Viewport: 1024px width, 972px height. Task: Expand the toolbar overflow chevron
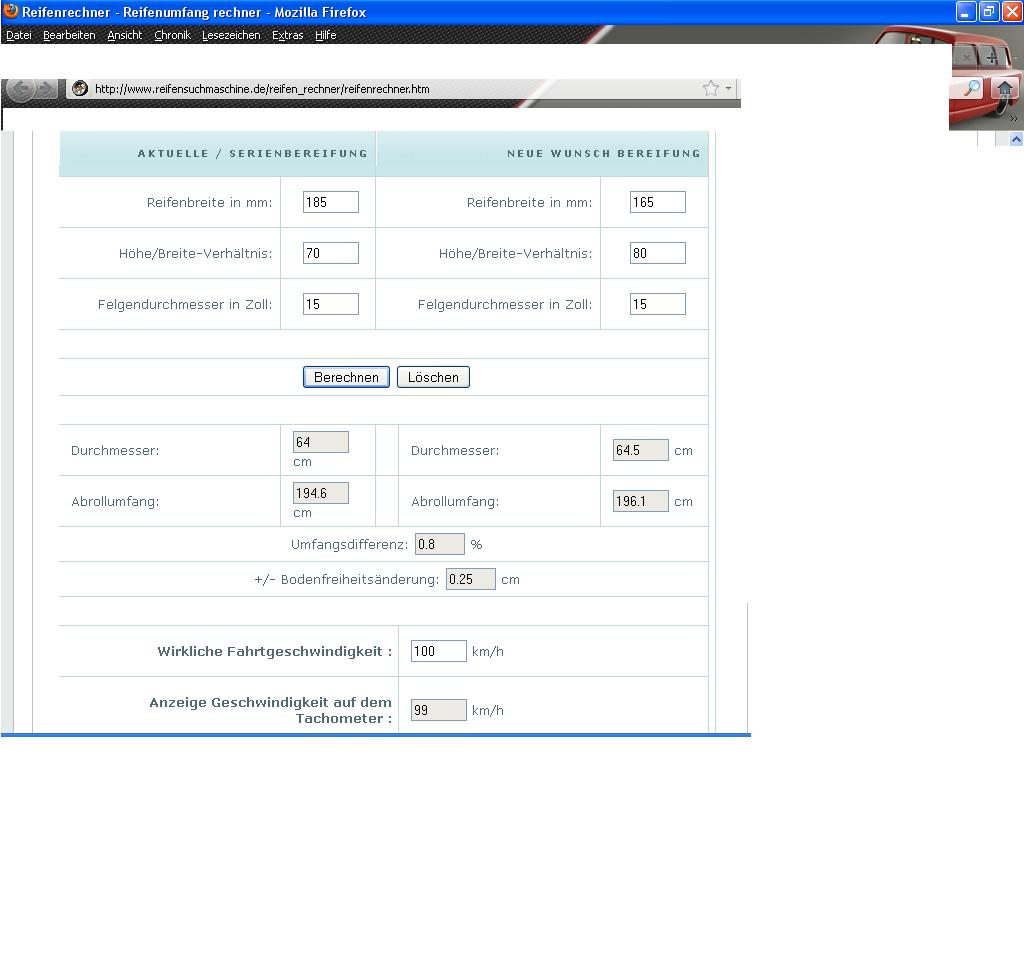[x=1013, y=119]
